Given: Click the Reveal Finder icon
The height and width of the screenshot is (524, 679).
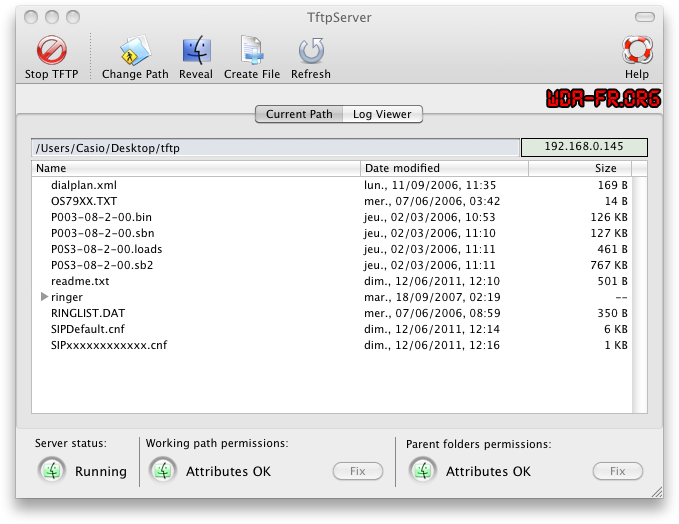Looking at the screenshot, I should (x=196, y=51).
